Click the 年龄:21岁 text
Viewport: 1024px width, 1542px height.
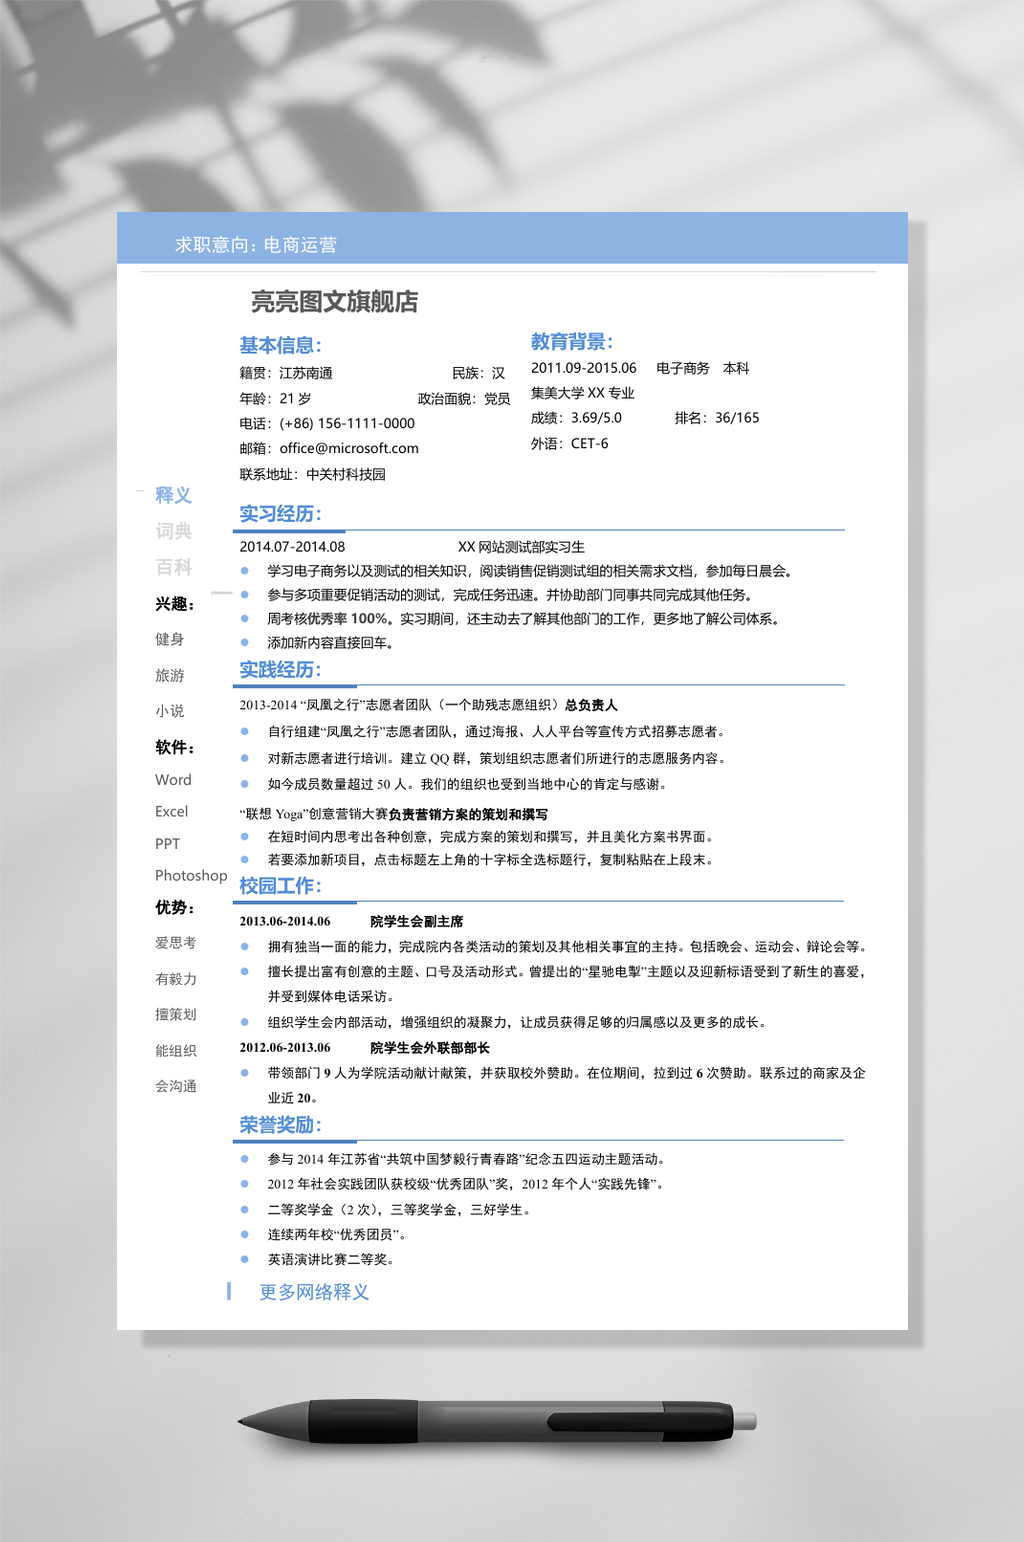click(275, 398)
